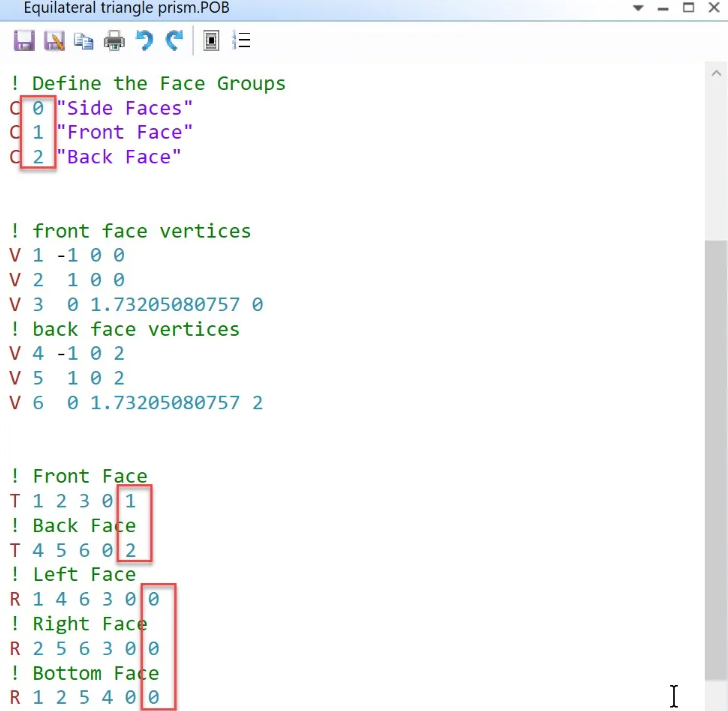Click the page view icon in toolbar
The height and width of the screenshot is (711, 728).
pyautogui.click(x=211, y=41)
